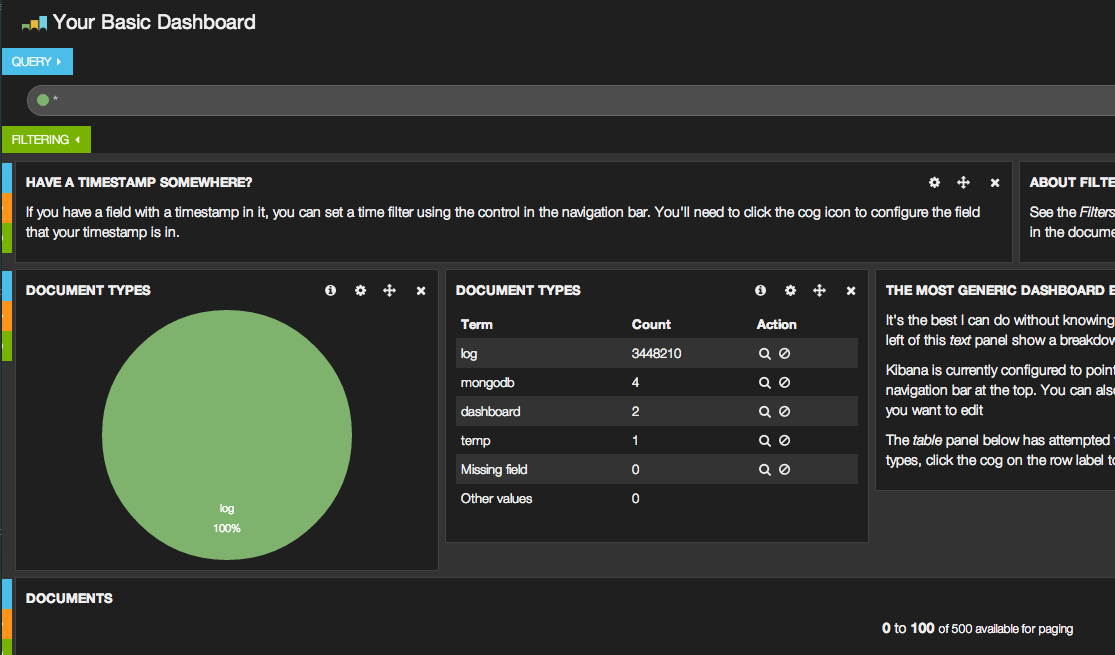Image resolution: width=1115 pixels, height=655 pixels.
Task: Click the 'Missing field' term cell
Action: [494, 469]
